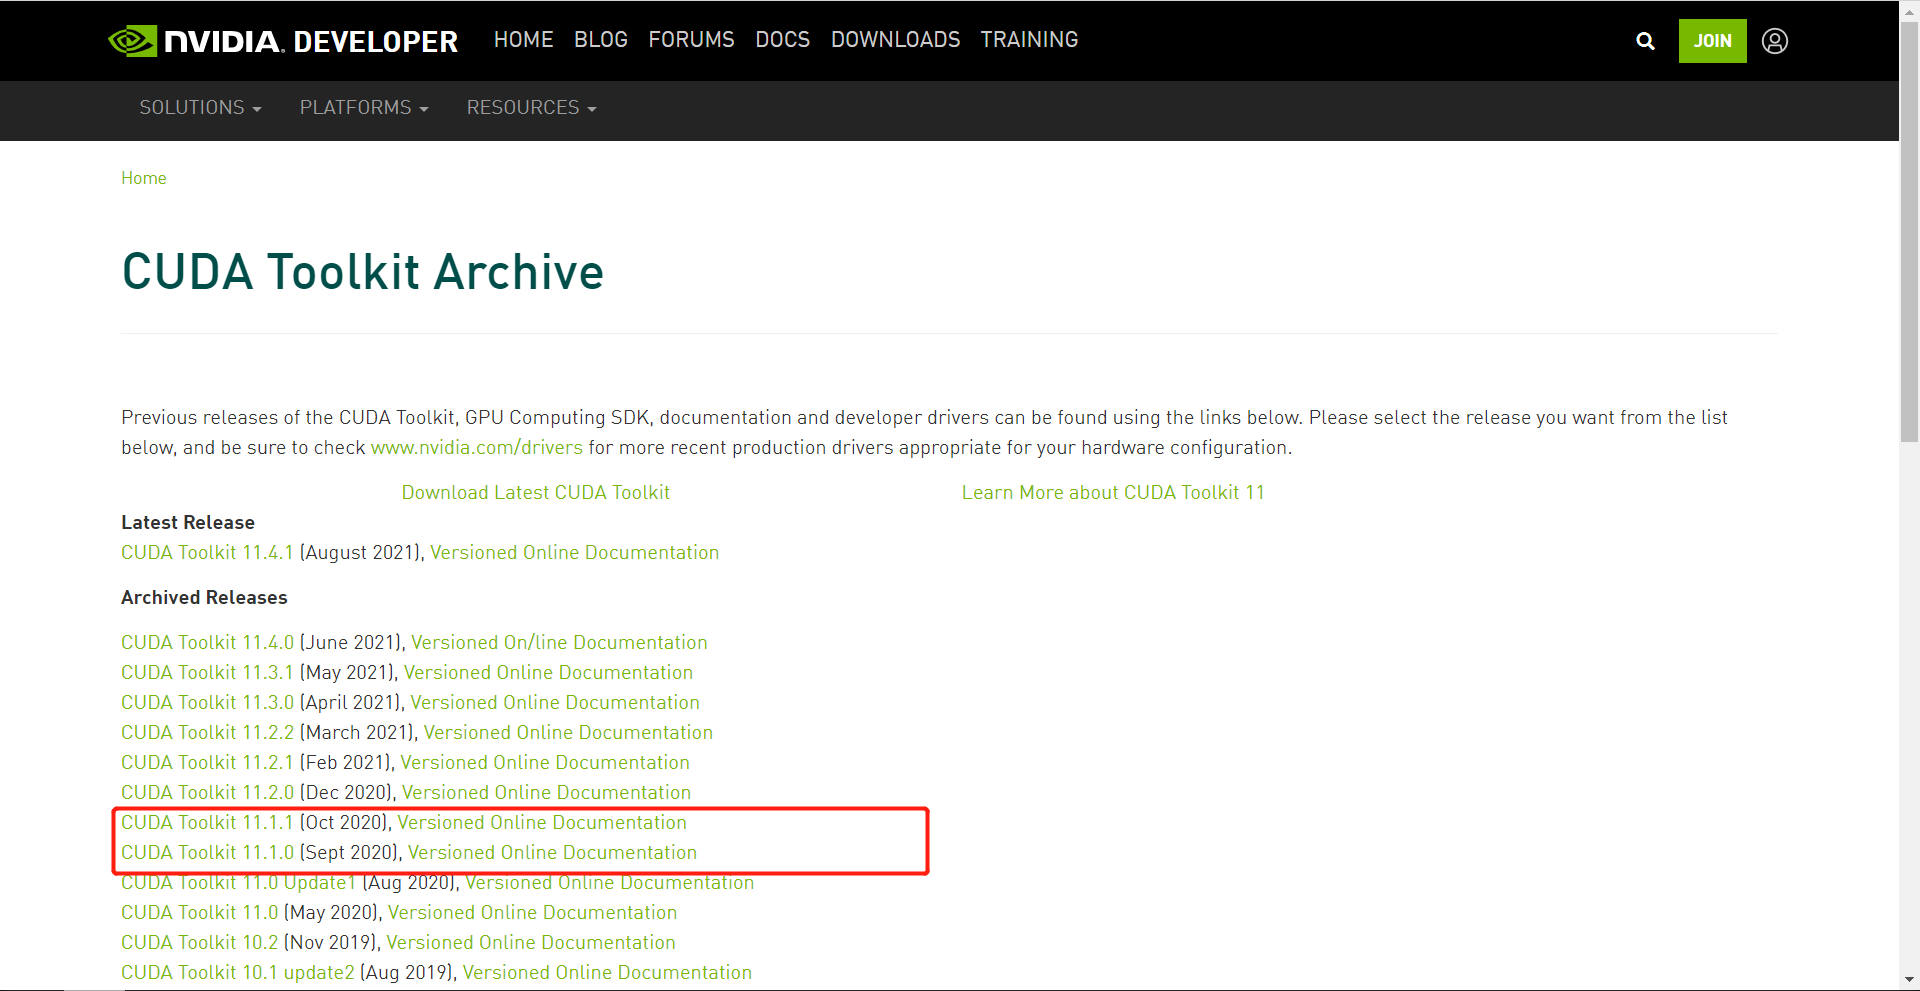The width and height of the screenshot is (1920, 991).
Task: Open CUDA Toolkit 11.2.2 link
Action: pos(207,733)
